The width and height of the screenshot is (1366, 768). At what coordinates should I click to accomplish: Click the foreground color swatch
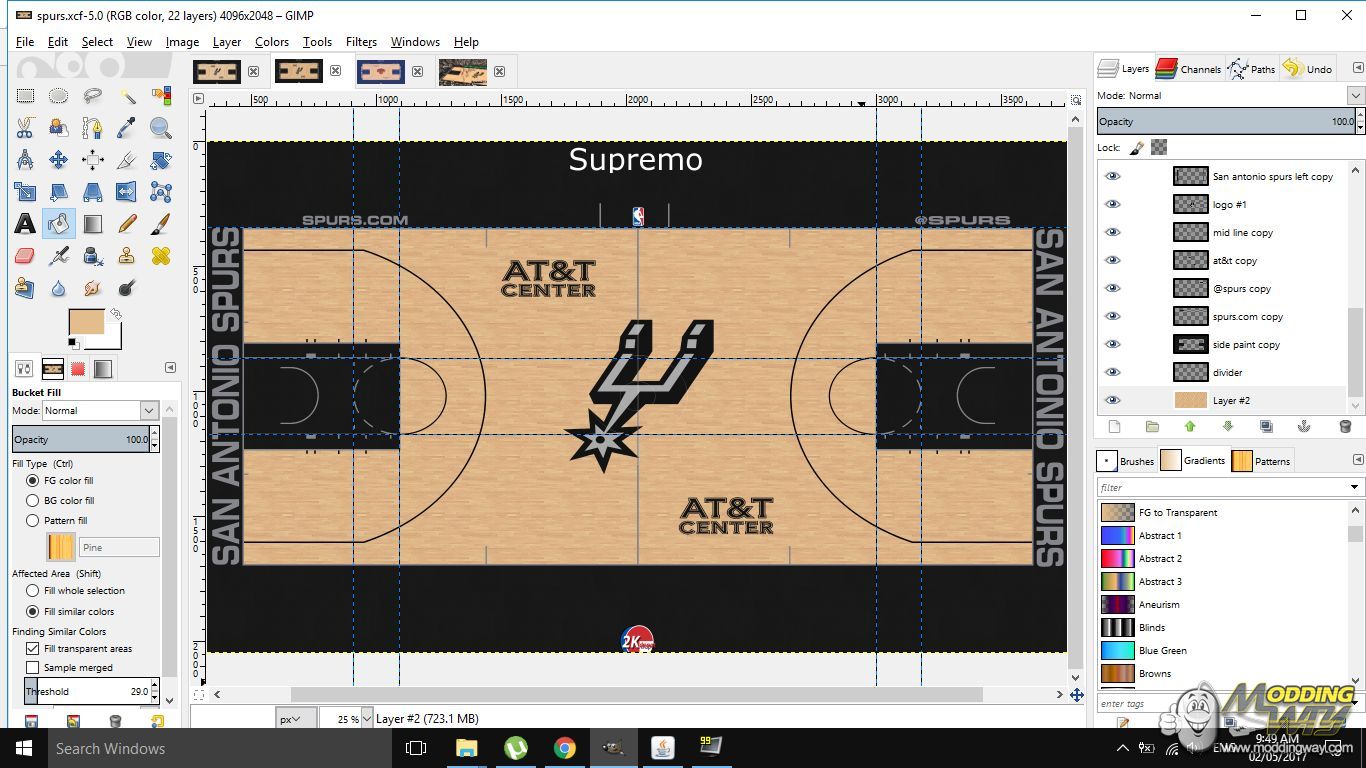click(86, 323)
